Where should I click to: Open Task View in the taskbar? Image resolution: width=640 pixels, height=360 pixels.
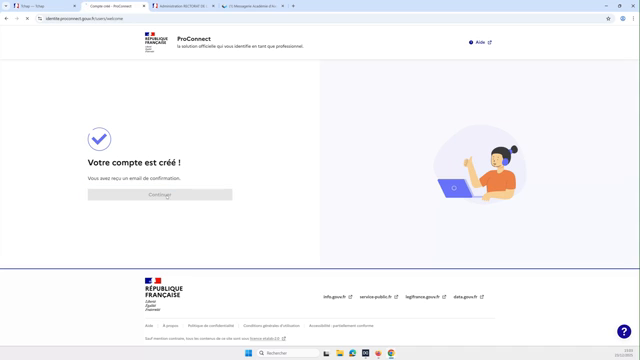(x=326, y=353)
